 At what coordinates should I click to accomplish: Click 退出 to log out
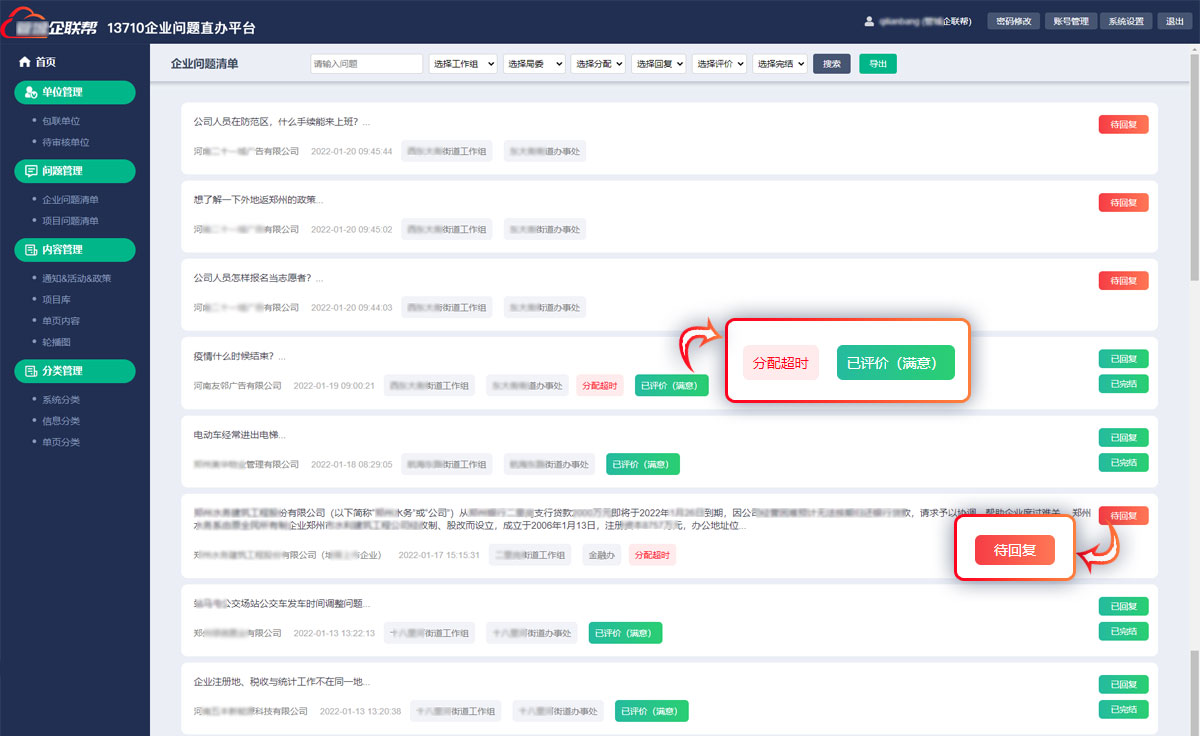click(1171, 21)
